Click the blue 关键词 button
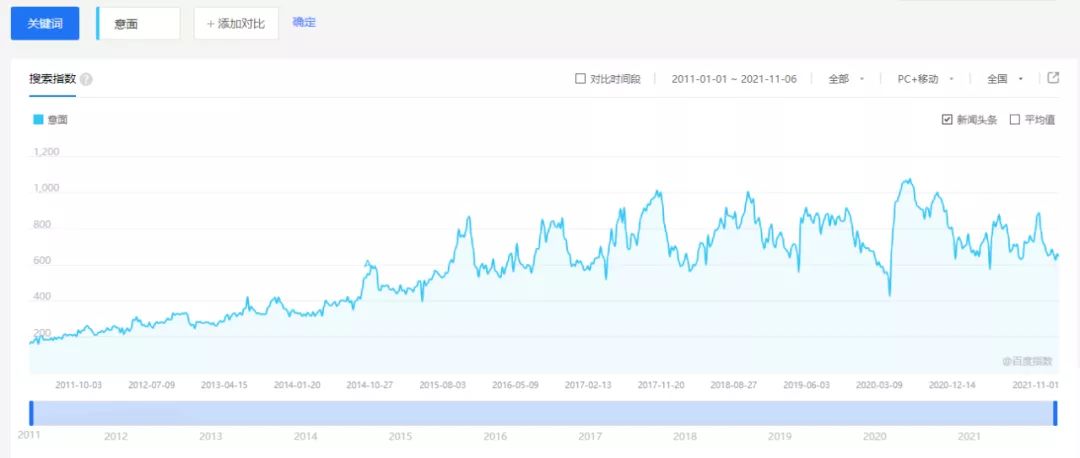1080x458 pixels. (45, 24)
